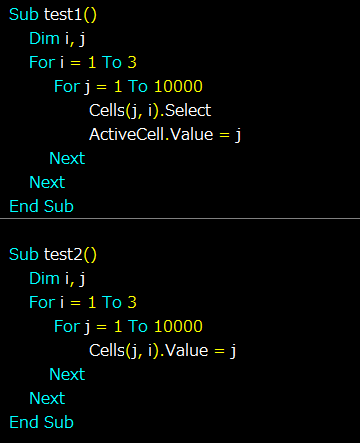The height and width of the screenshot is (443, 360).
Task: Click outer Next keyword in test1
Action: tap(47, 182)
